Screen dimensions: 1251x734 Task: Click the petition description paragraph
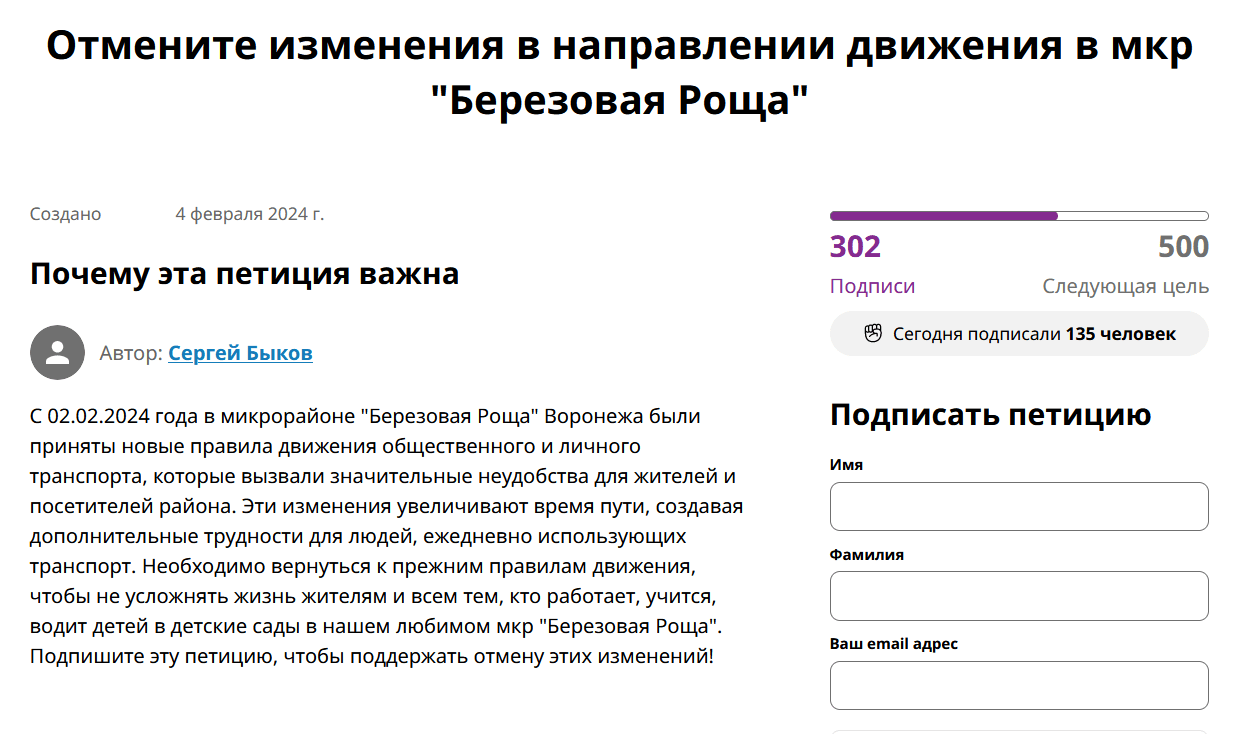[x=386, y=537]
